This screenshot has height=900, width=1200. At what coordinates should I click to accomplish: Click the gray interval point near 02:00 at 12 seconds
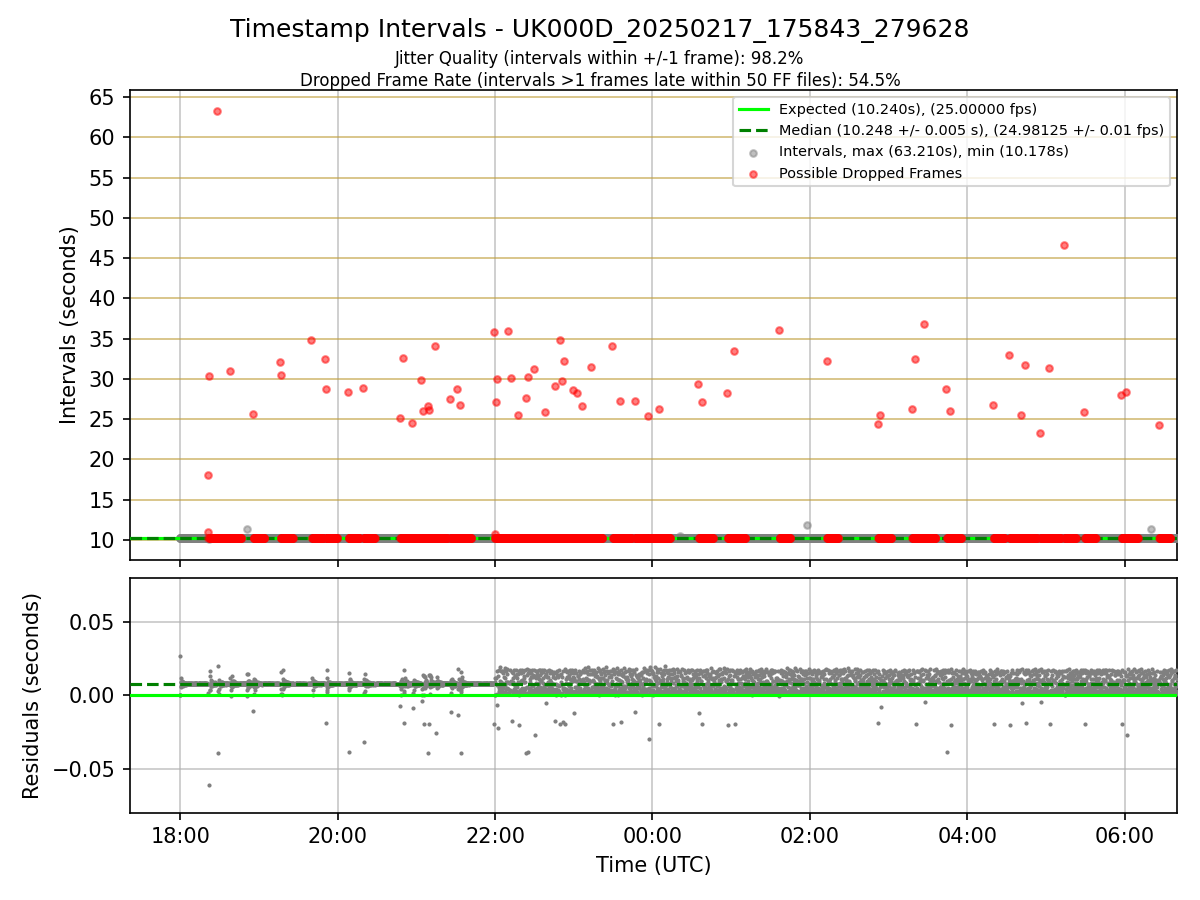pos(807,525)
